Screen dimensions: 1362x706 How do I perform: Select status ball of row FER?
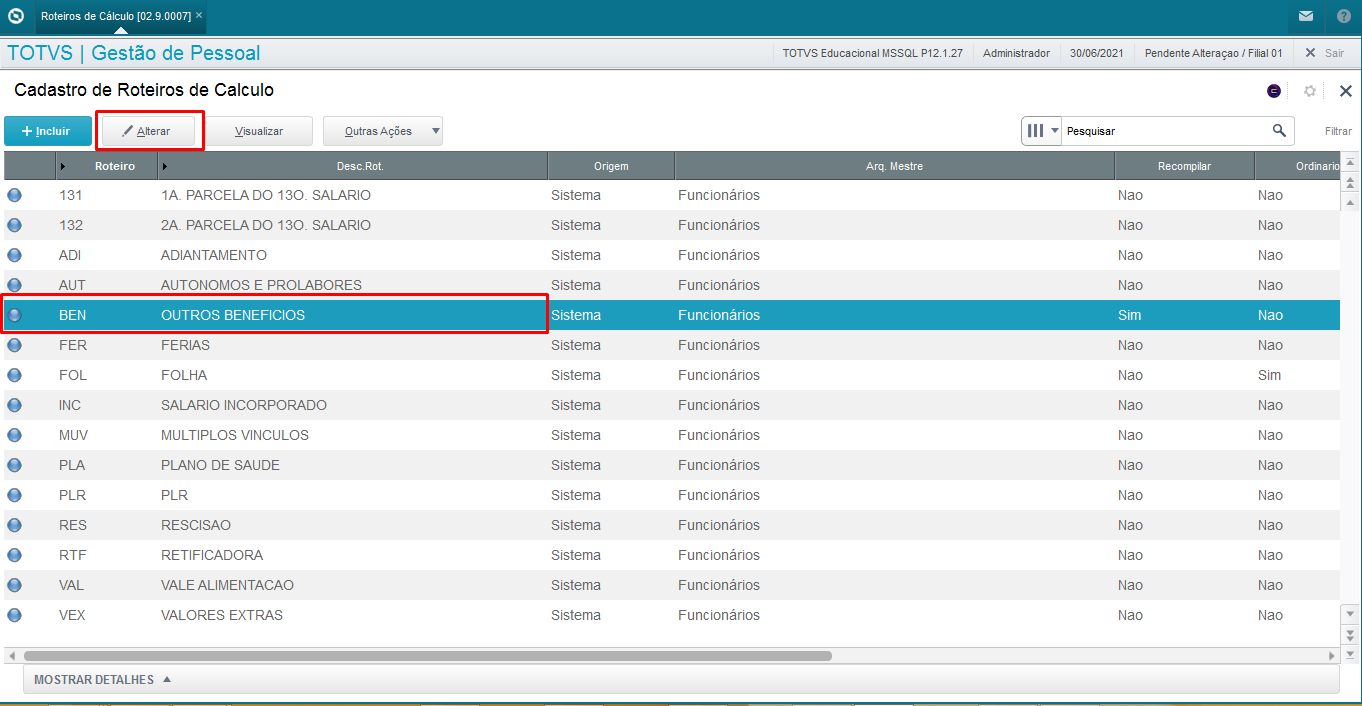click(15, 345)
